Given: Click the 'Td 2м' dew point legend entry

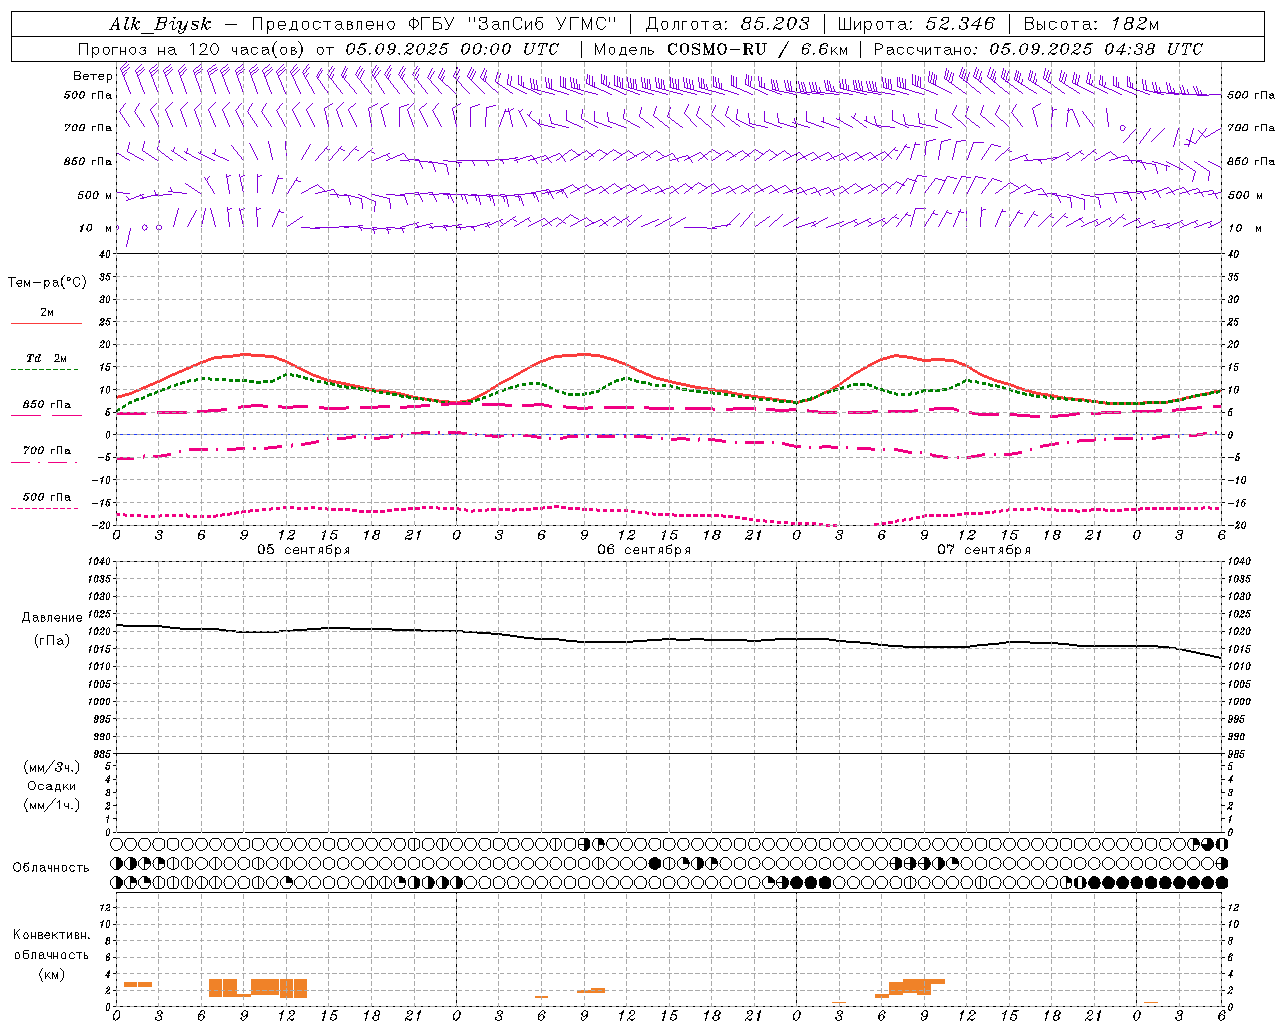Looking at the screenshot, I should pyautogui.click(x=46, y=358).
